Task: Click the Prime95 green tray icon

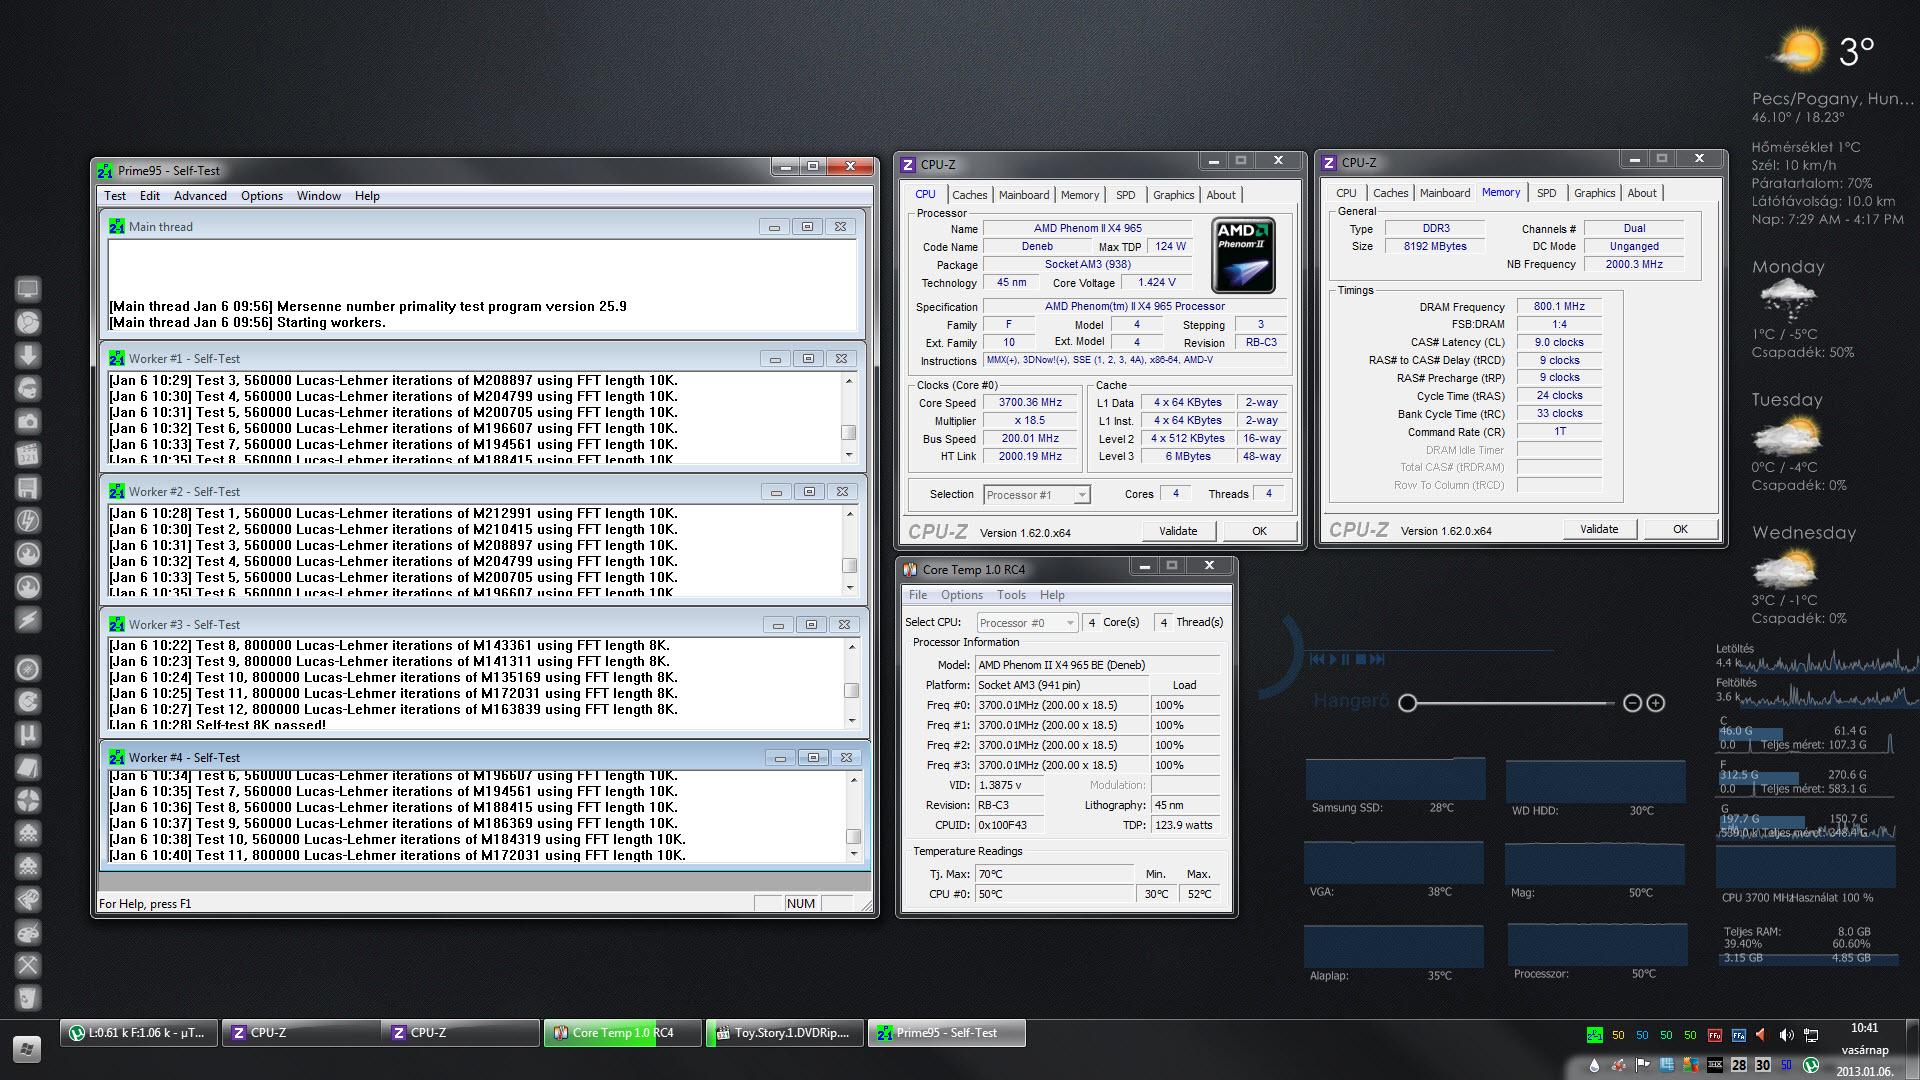Action: tap(1594, 1035)
